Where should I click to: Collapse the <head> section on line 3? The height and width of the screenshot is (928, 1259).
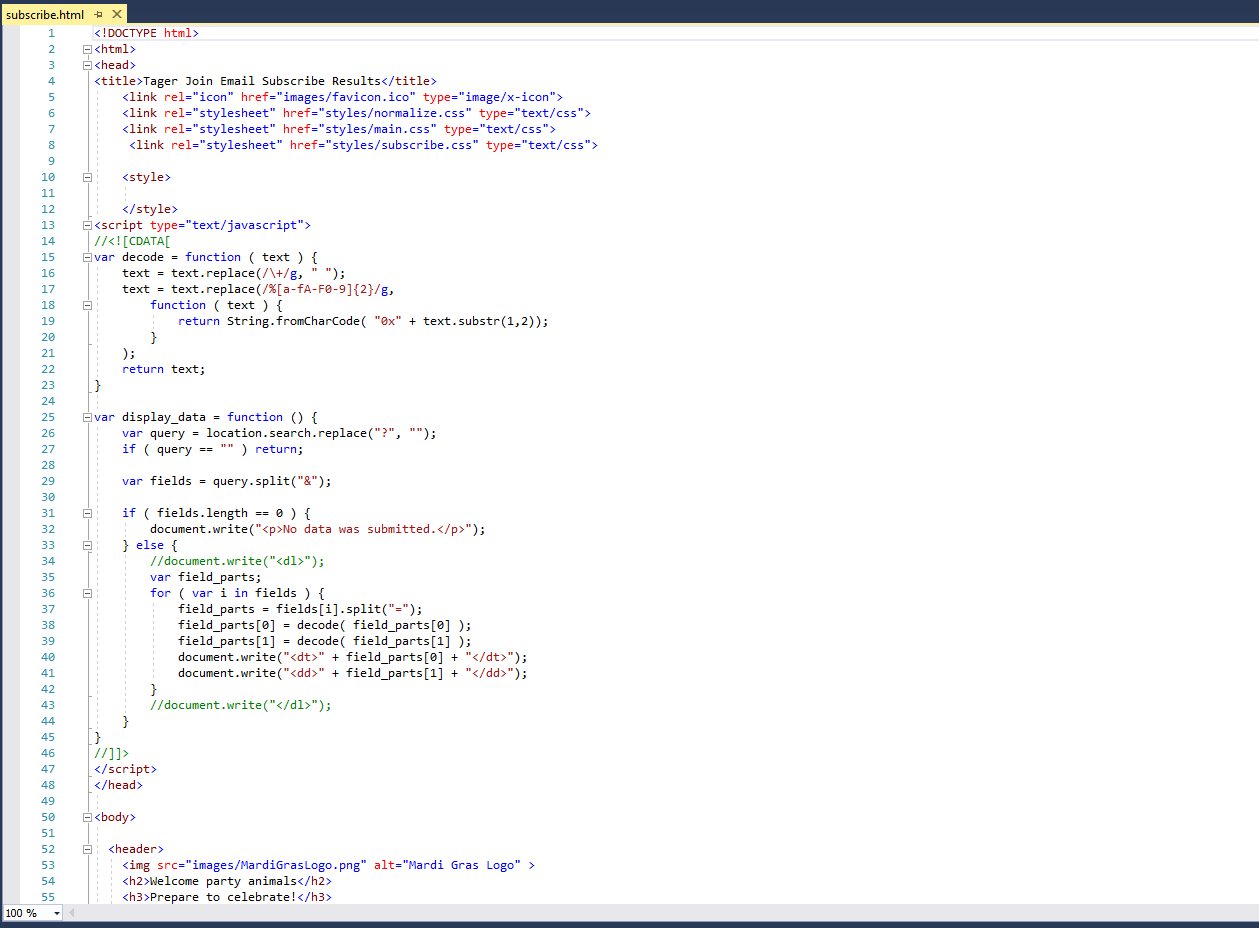tap(88, 65)
